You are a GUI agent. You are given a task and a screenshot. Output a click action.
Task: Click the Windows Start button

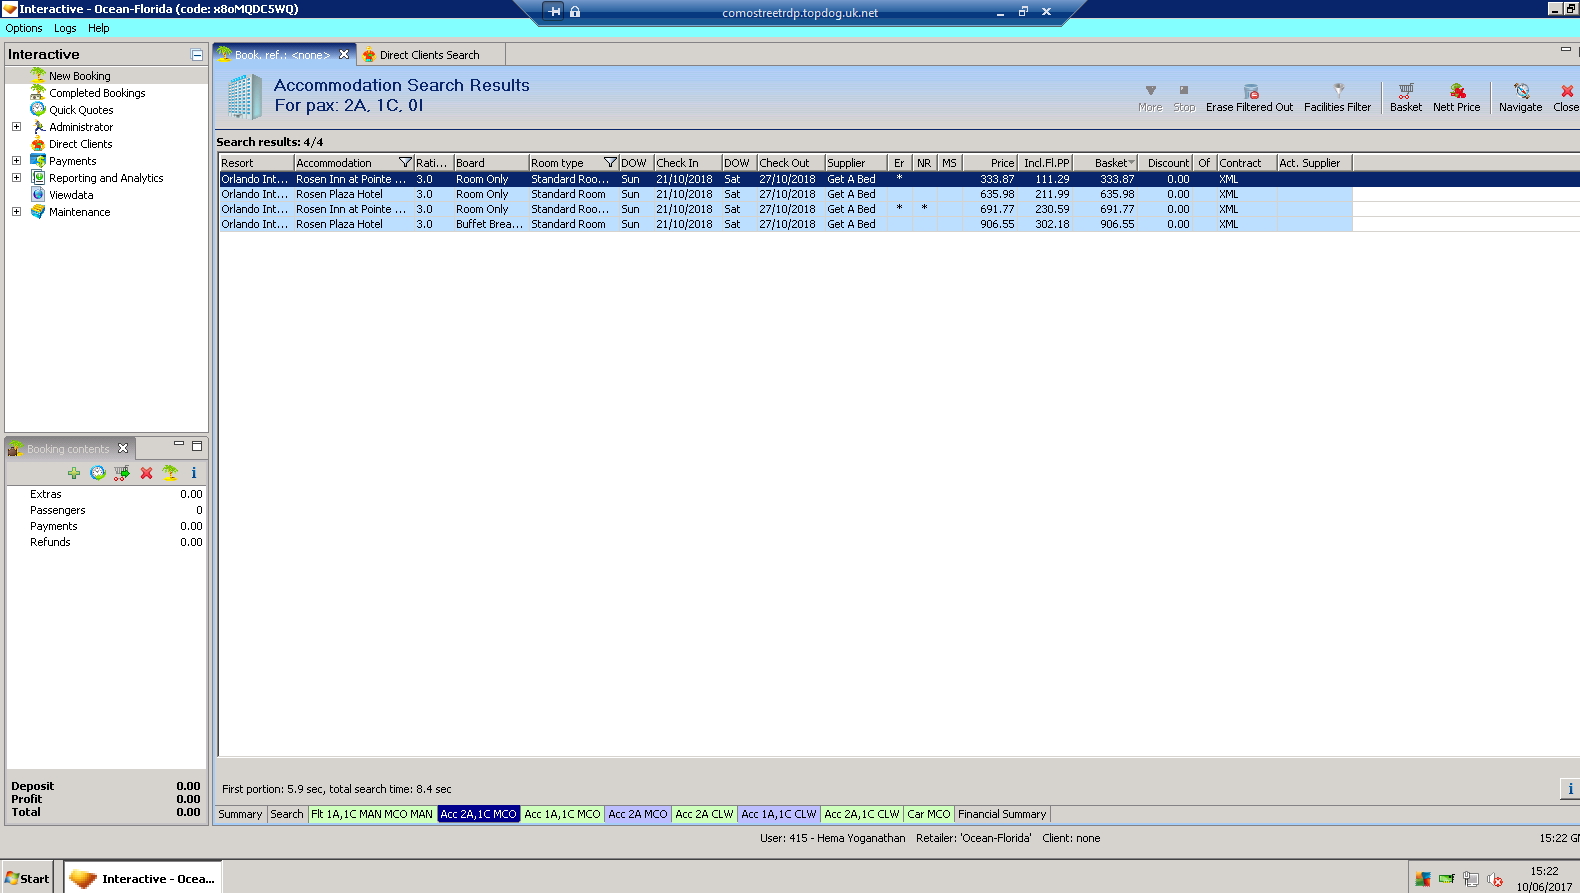pos(27,878)
